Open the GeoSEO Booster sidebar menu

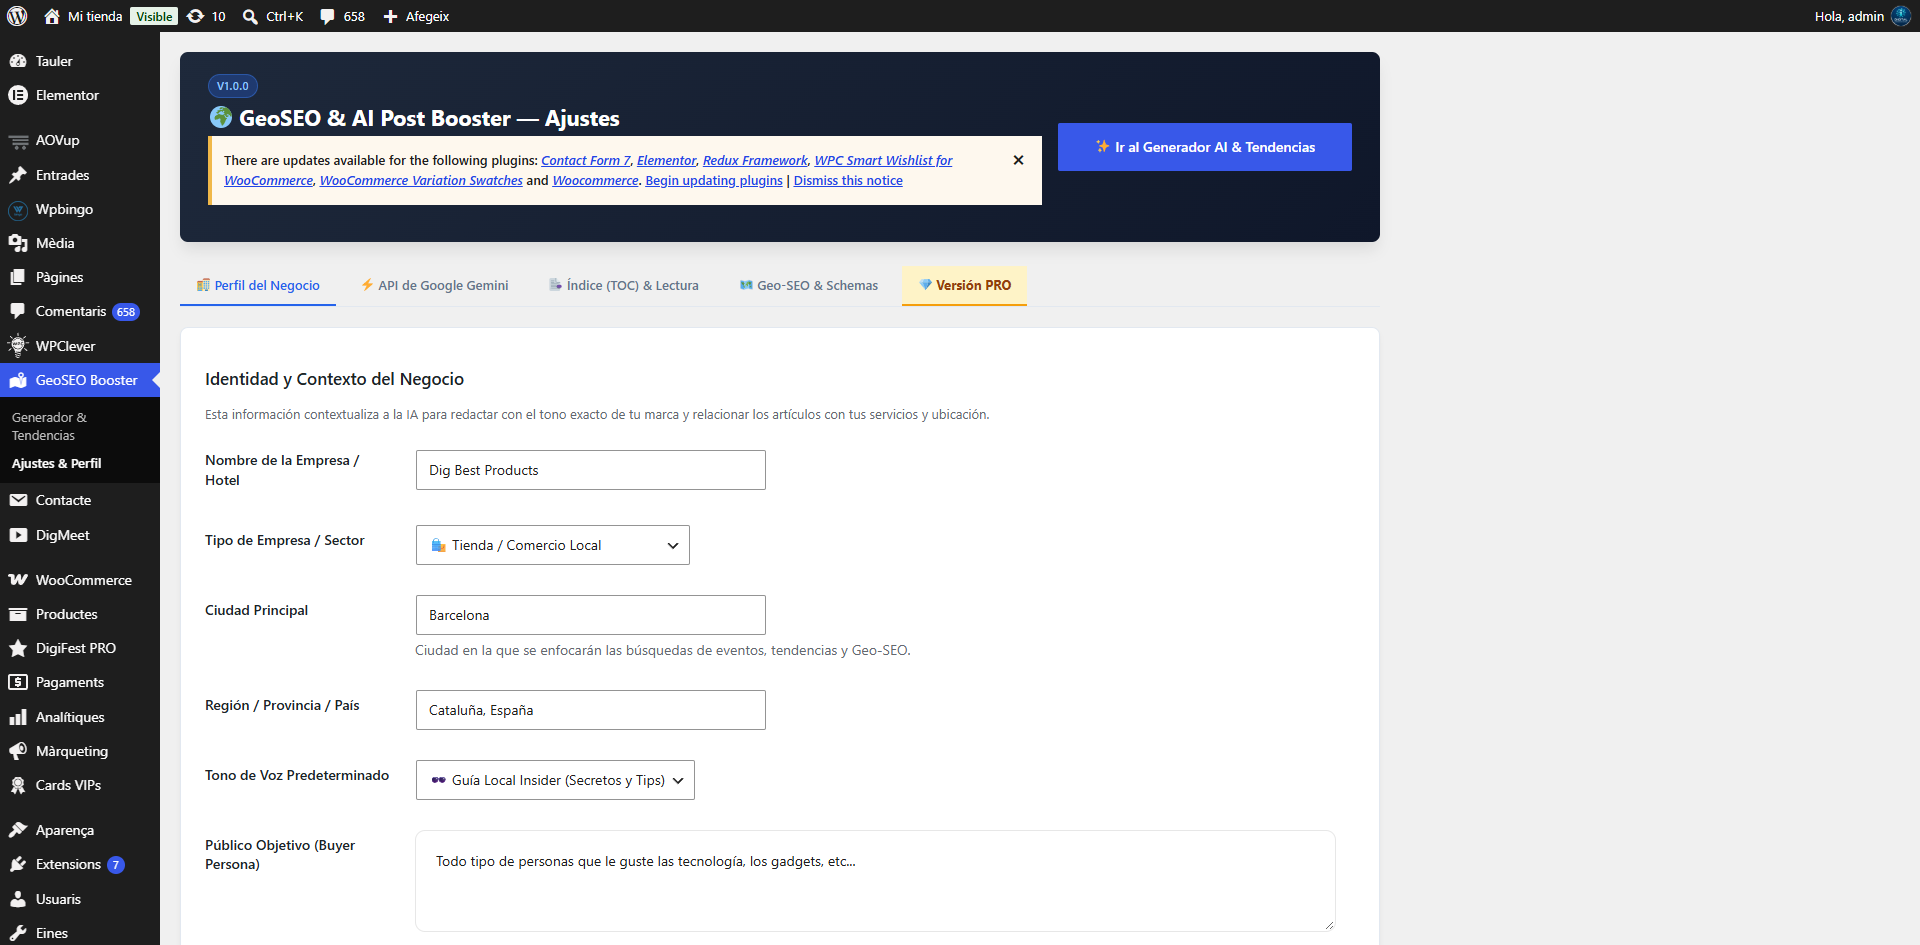(x=80, y=380)
